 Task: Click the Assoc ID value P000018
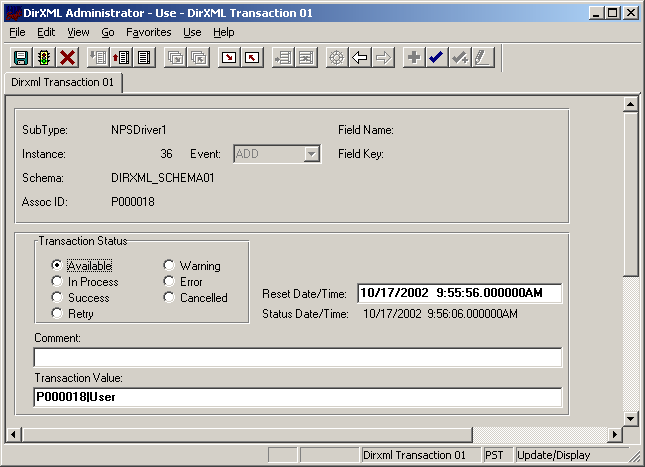(x=133, y=202)
